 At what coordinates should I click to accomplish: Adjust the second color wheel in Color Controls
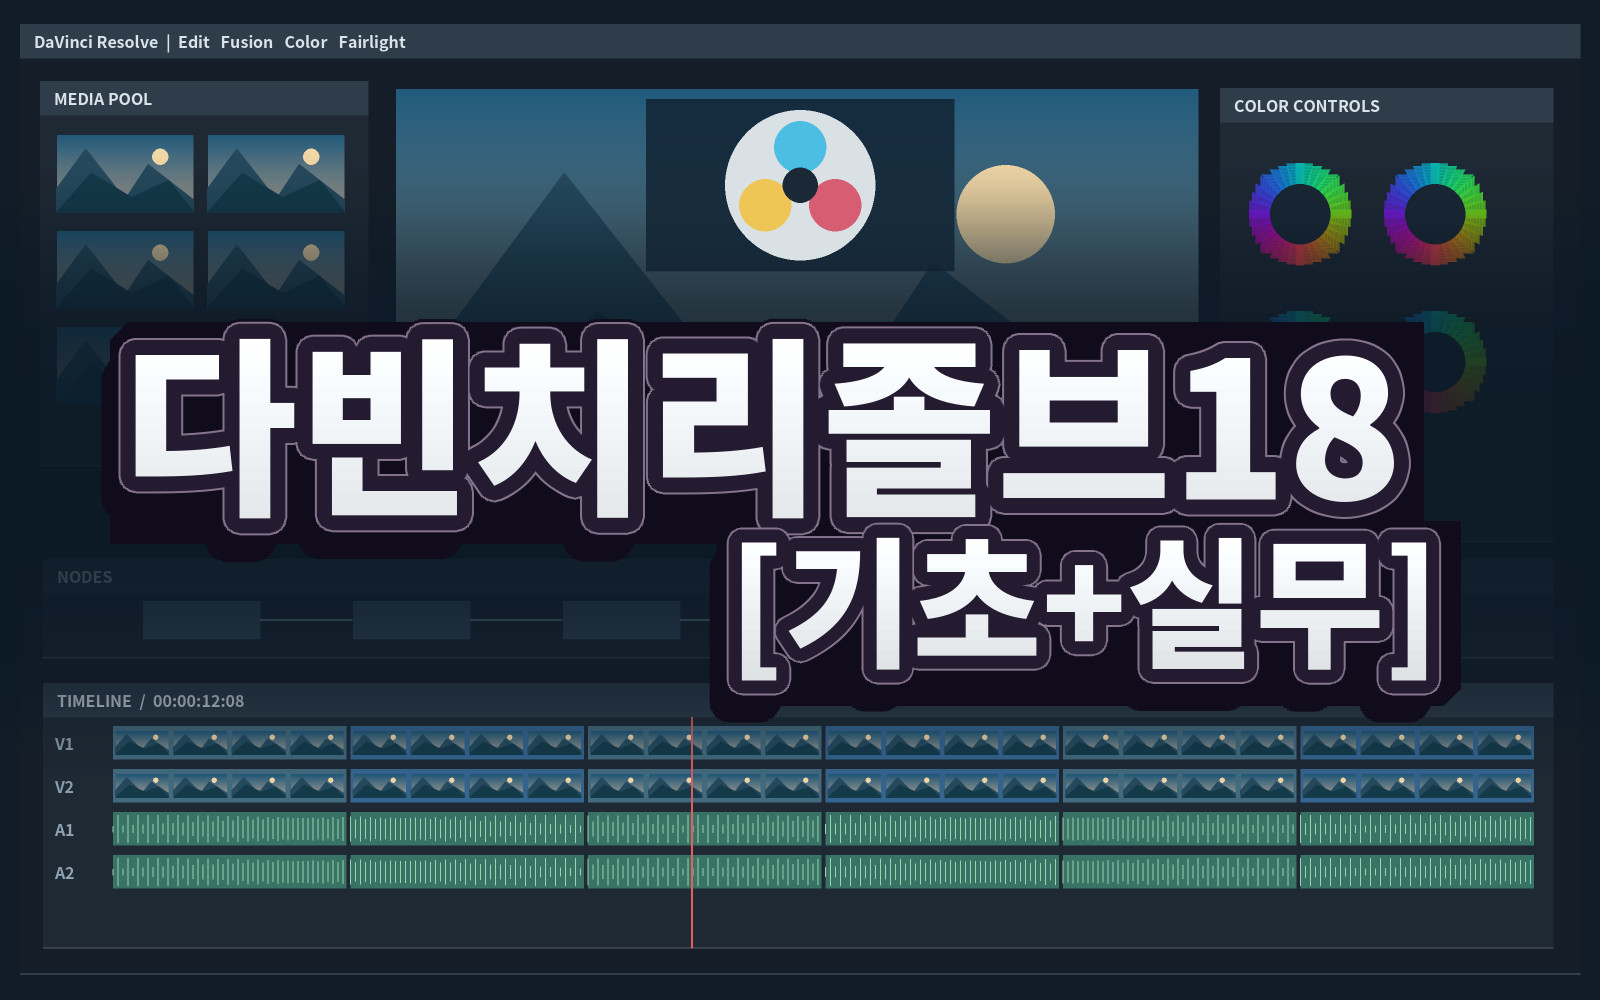[1435, 214]
